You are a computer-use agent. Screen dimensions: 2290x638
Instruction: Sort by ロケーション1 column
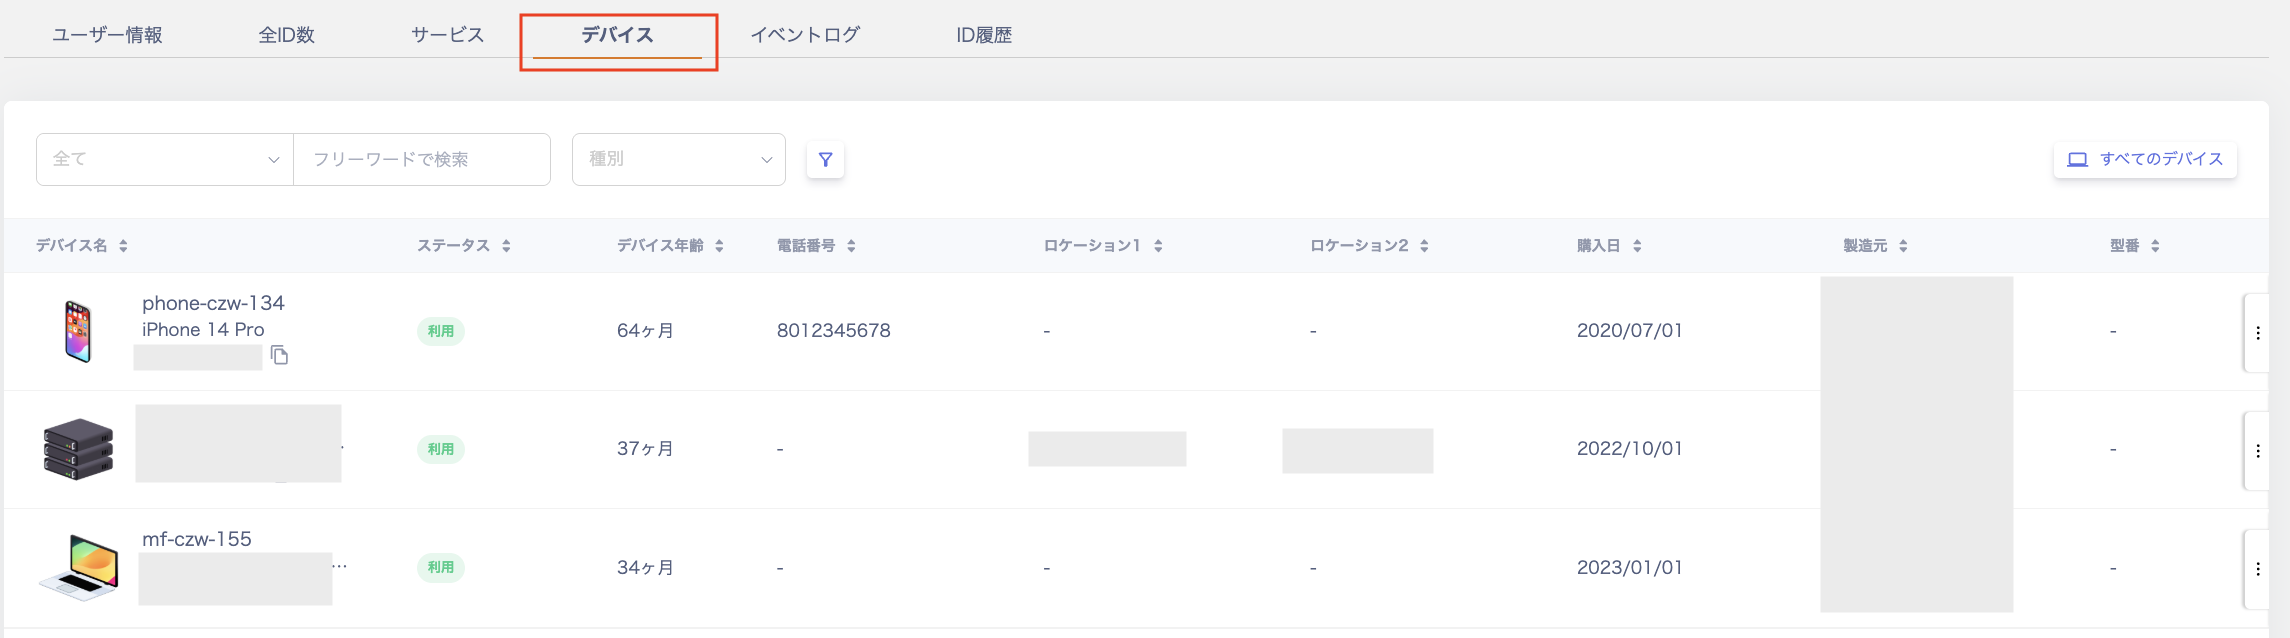tap(1158, 246)
